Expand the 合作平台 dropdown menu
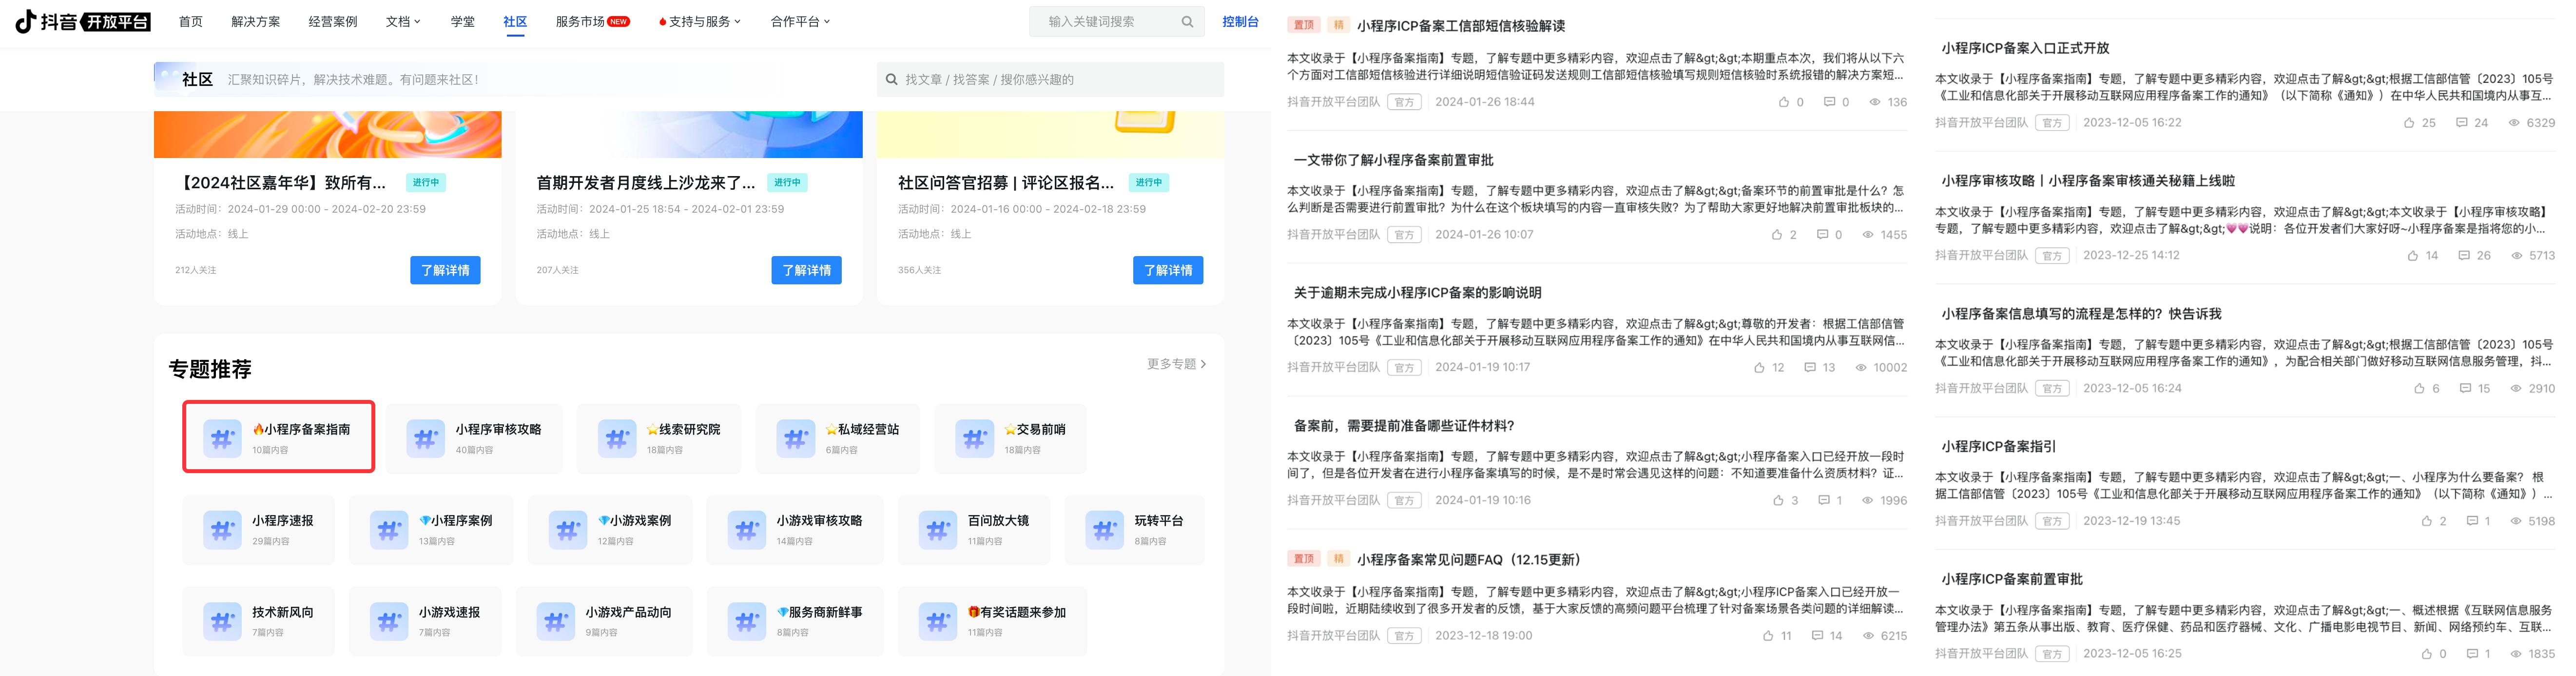This screenshot has height=676, width=2576. click(x=800, y=21)
